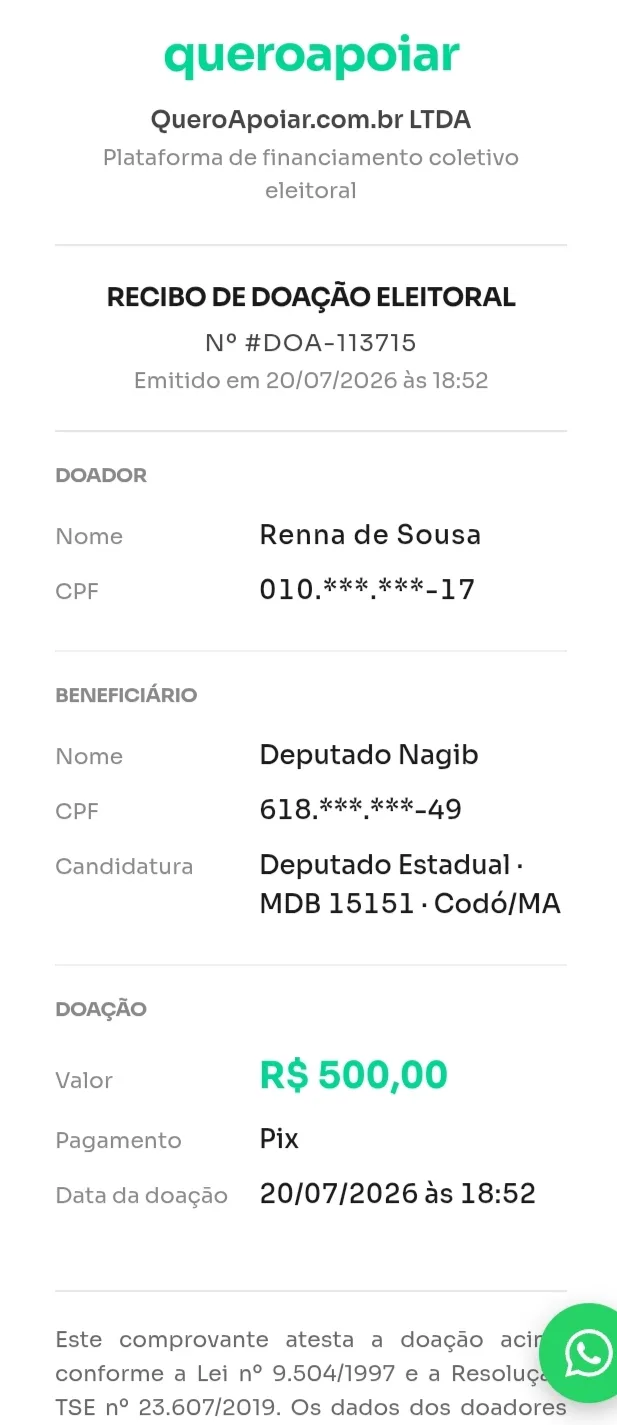Open the WhatsApp floating chat button
Screen dimensions: 617x1425
(x=584, y=1353)
